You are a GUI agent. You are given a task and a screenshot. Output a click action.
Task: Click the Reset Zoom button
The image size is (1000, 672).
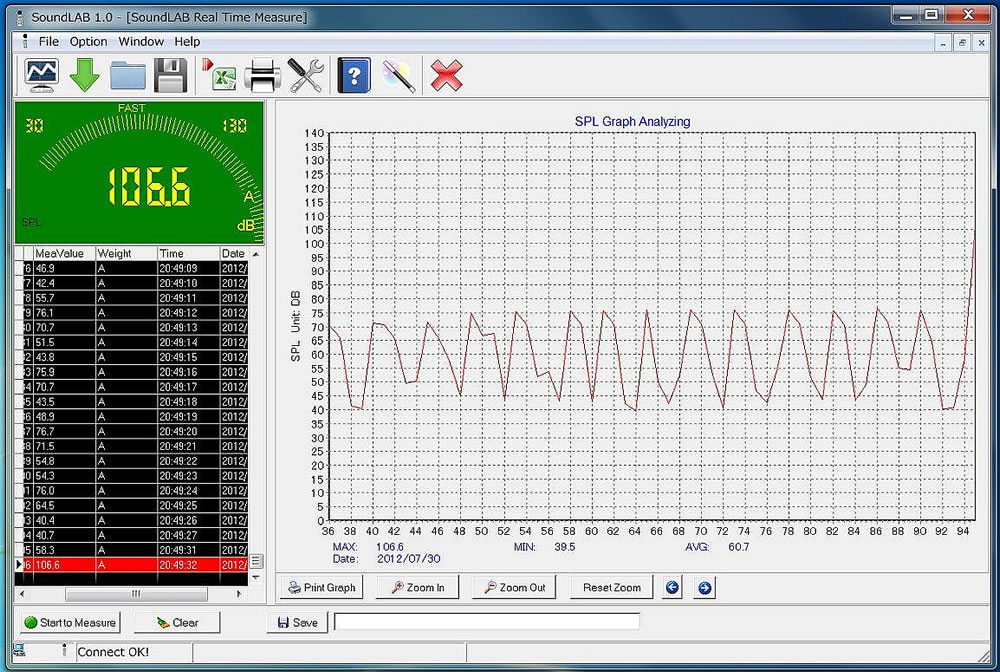click(x=611, y=587)
